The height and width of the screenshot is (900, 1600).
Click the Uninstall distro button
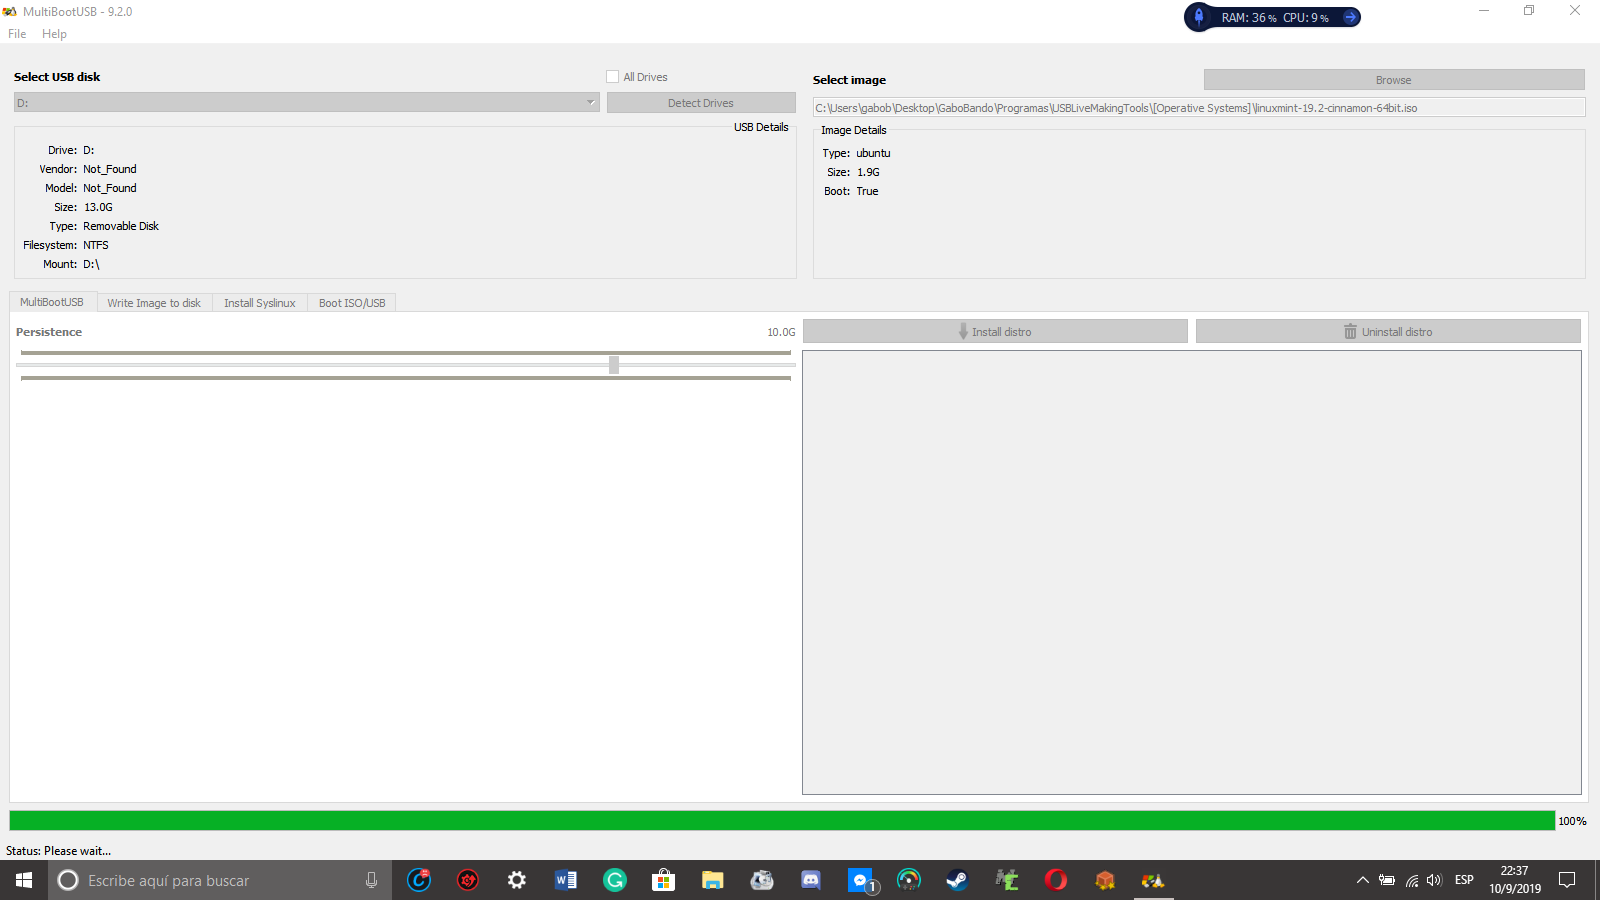click(1388, 332)
